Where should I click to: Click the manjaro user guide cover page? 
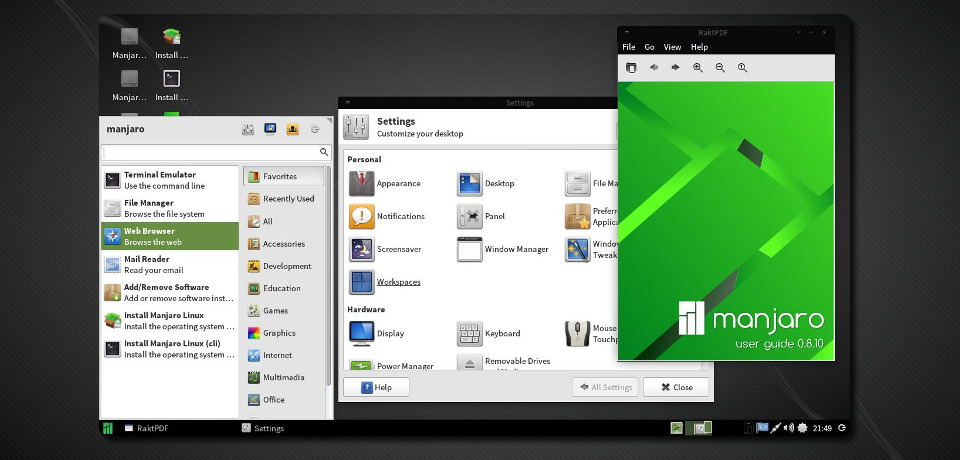(726, 221)
